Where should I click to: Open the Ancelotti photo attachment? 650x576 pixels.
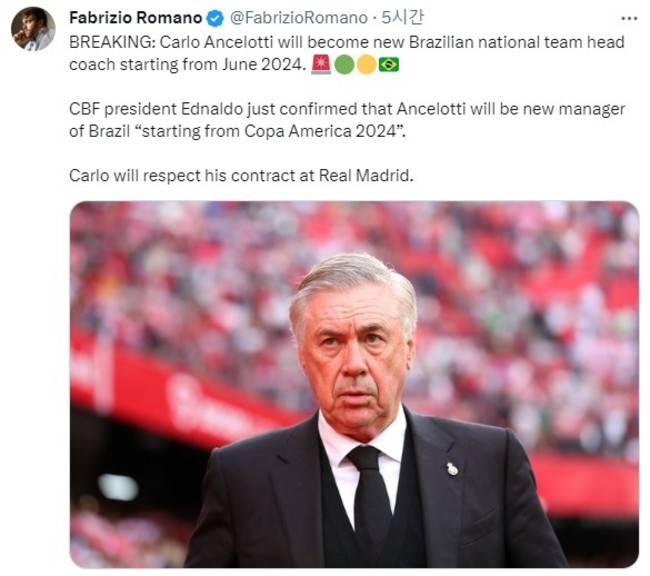pos(353,385)
